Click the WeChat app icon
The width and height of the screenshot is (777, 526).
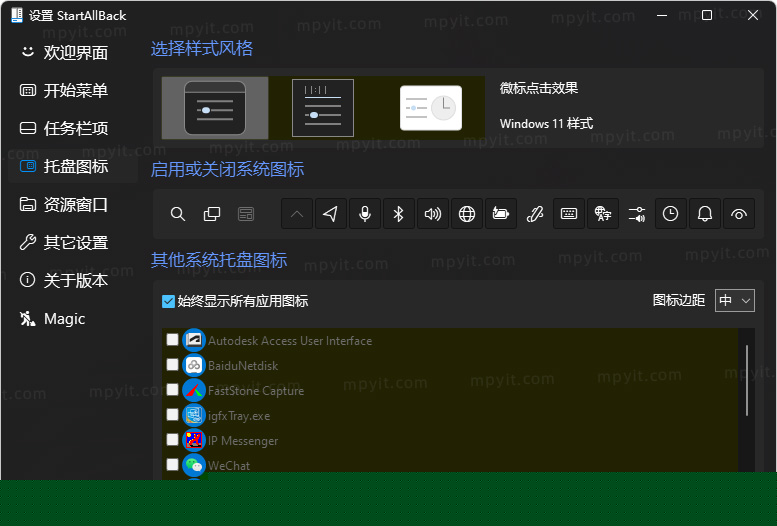pyautogui.click(x=194, y=465)
